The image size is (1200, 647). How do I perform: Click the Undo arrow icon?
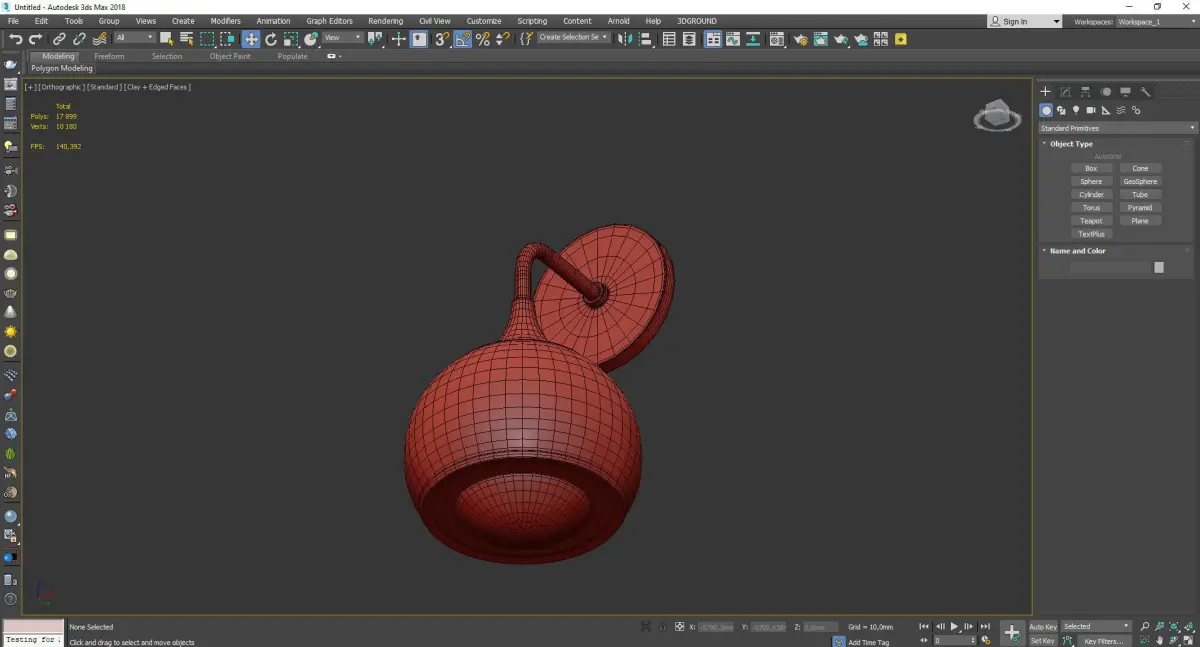coord(15,39)
